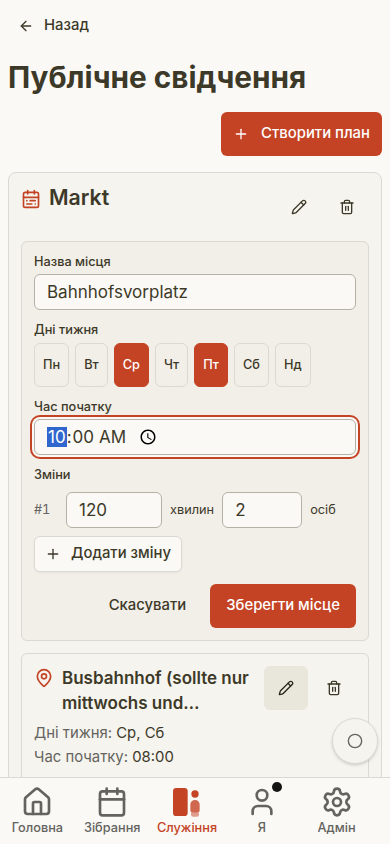Click the text Дні тижня: Ср, Сб

[100, 733]
